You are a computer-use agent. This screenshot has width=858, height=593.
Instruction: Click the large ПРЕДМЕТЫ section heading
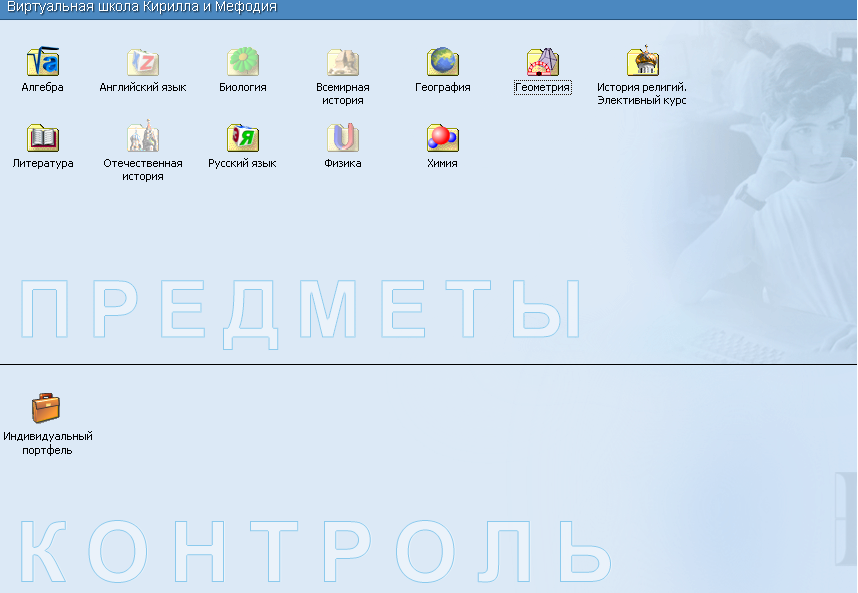pyautogui.click(x=300, y=312)
